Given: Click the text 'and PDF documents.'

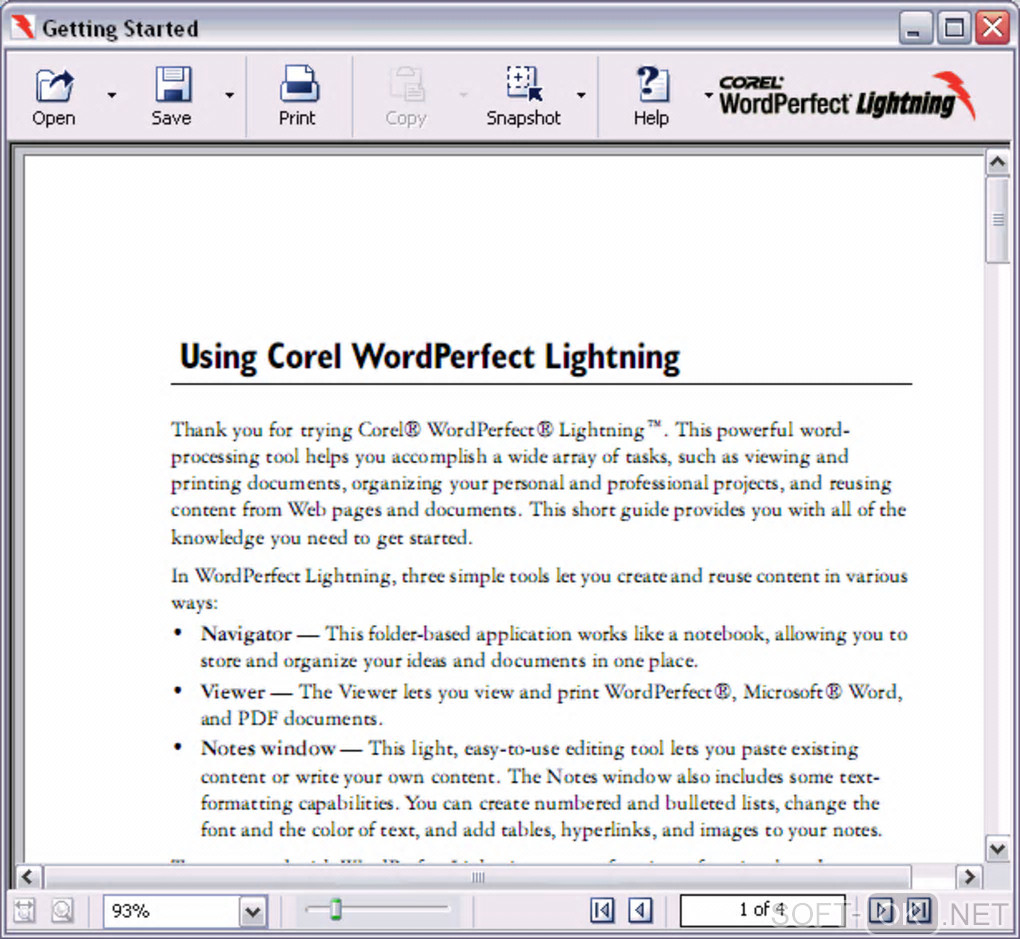Looking at the screenshot, I should click(291, 718).
